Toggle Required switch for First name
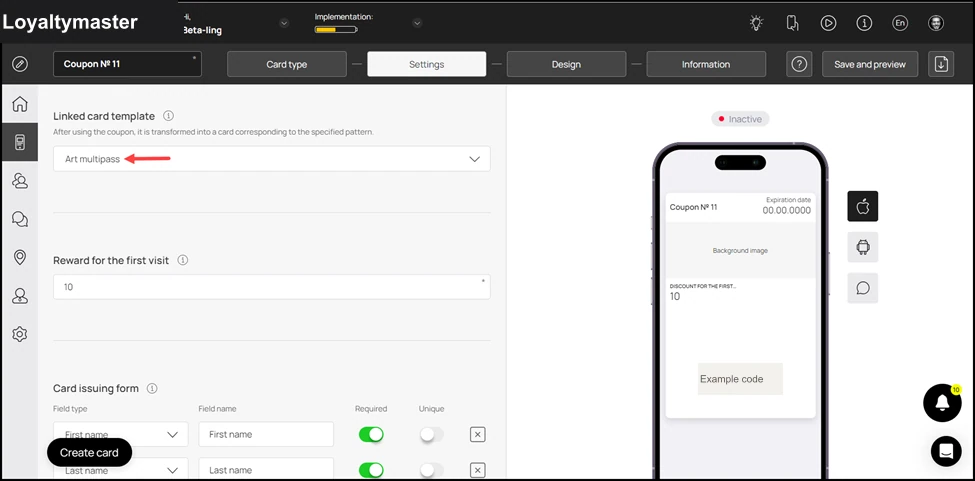Screen dimensions: 975x481 pos(371,434)
